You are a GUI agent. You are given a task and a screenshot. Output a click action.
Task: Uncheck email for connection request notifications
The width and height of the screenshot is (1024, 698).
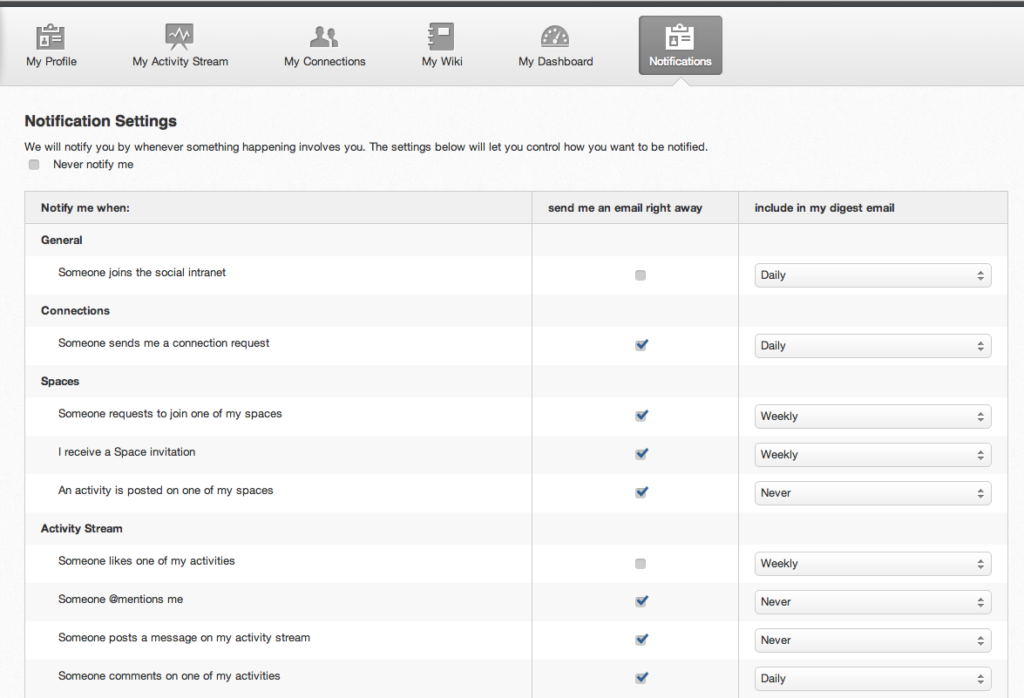tap(641, 345)
